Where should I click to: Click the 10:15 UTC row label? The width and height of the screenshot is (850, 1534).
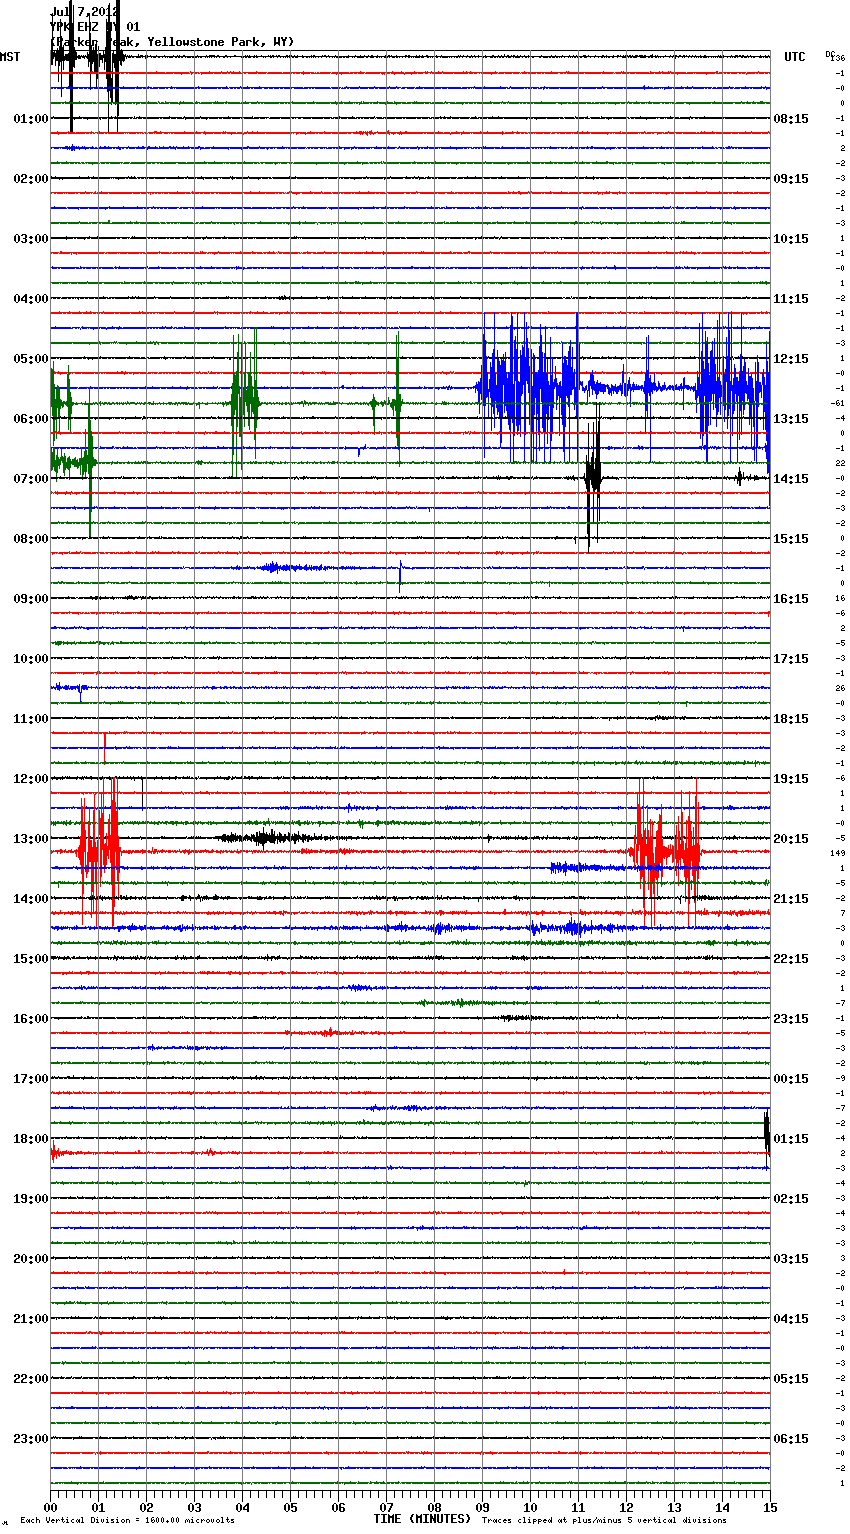click(x=791, y=239)
